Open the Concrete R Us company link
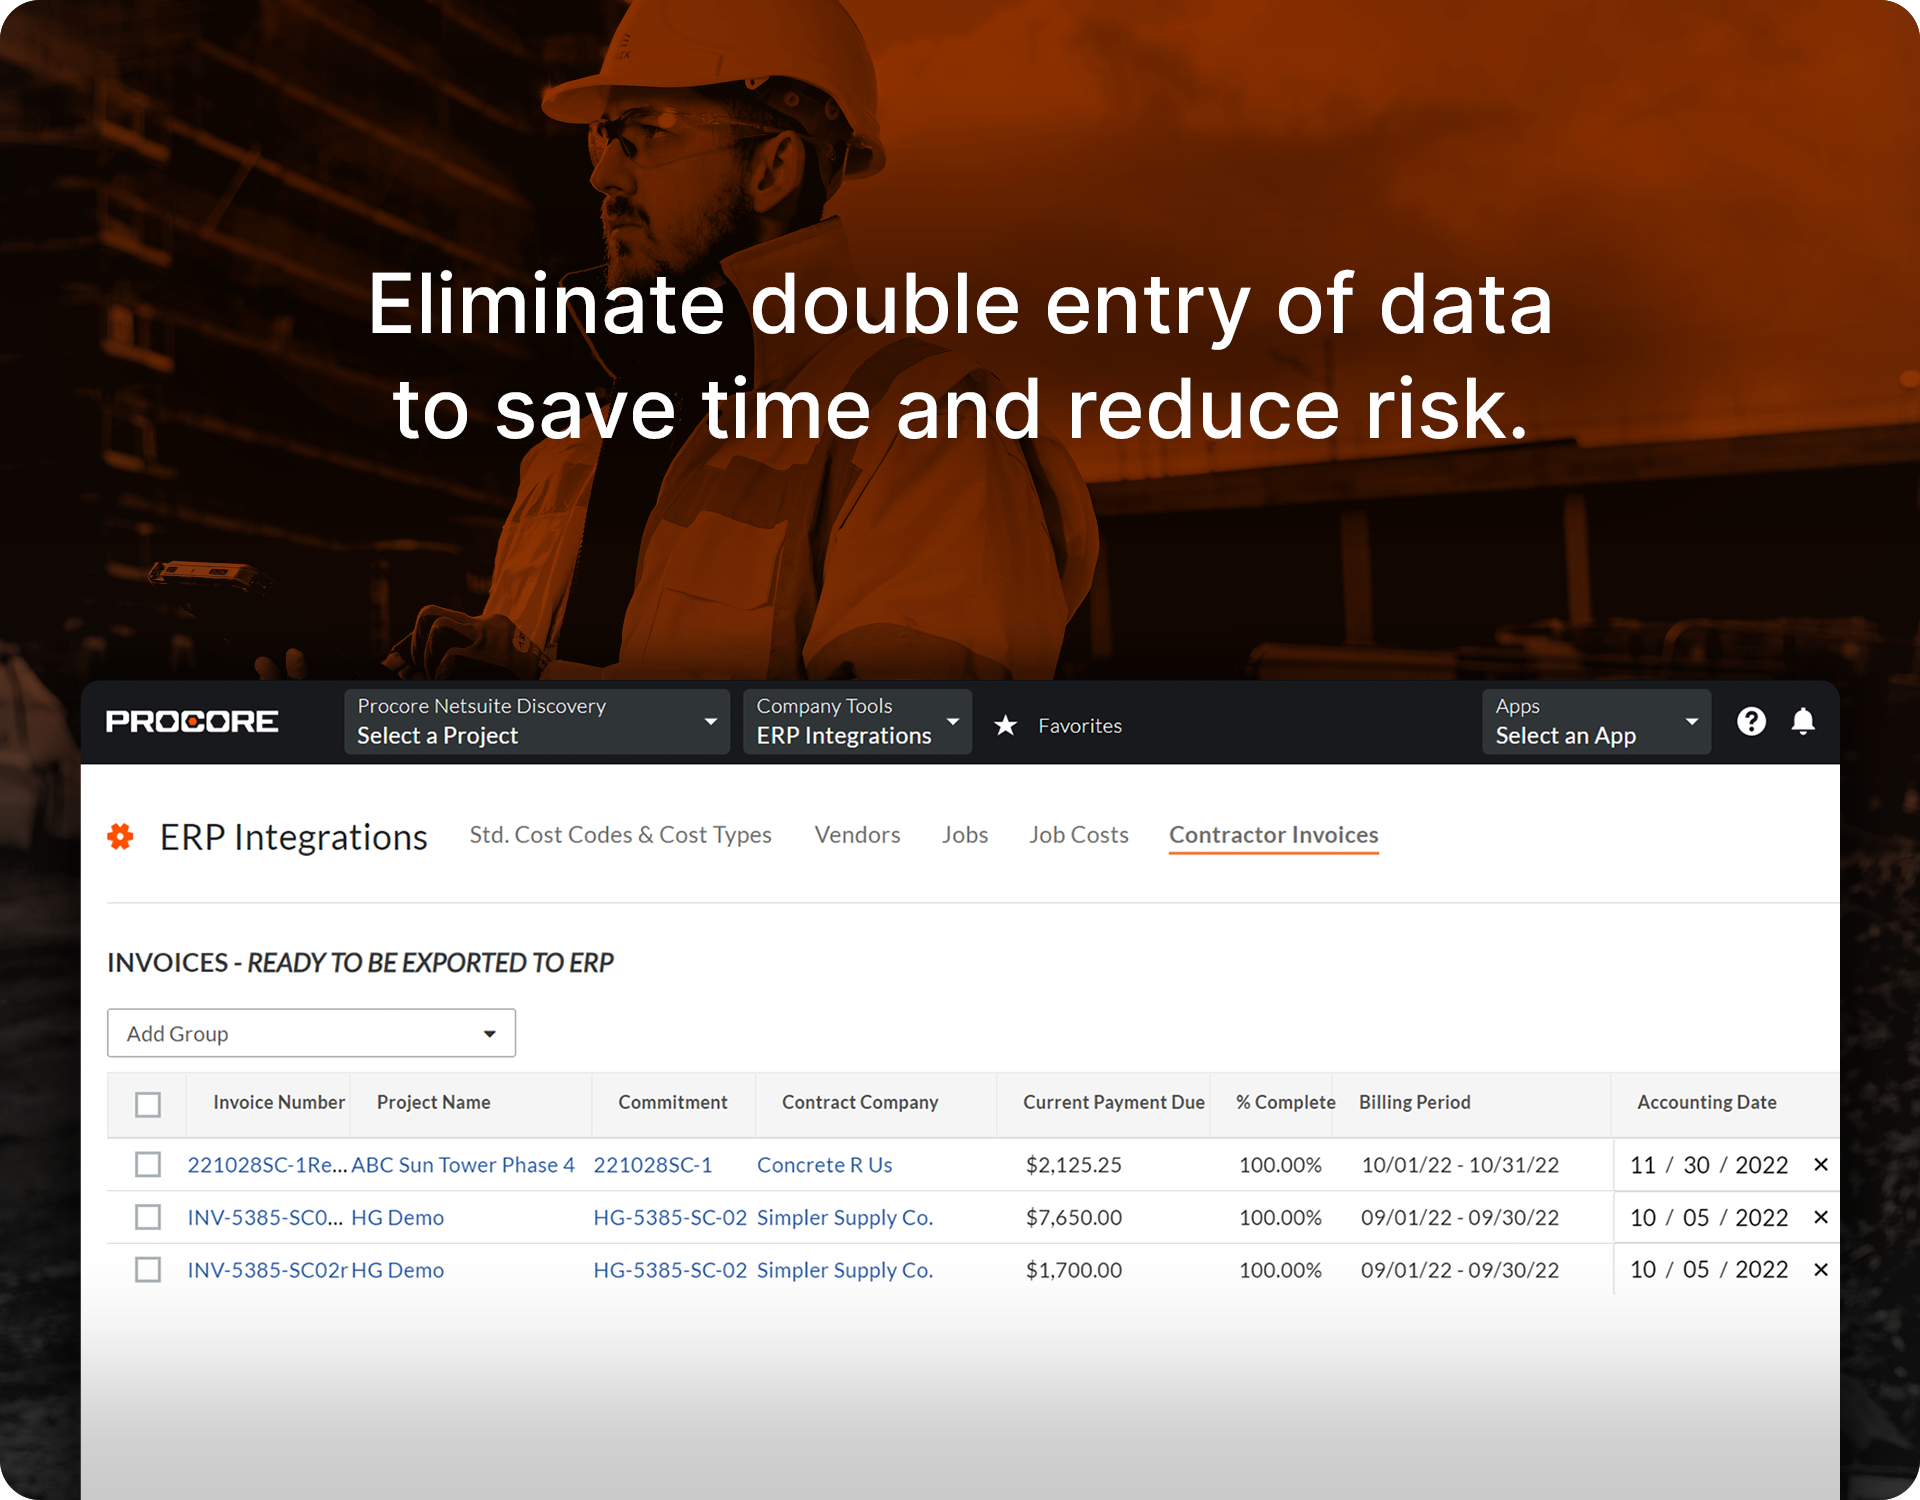The height and width of the screenshot is (1500, 1920). (x=824, y=1165)
